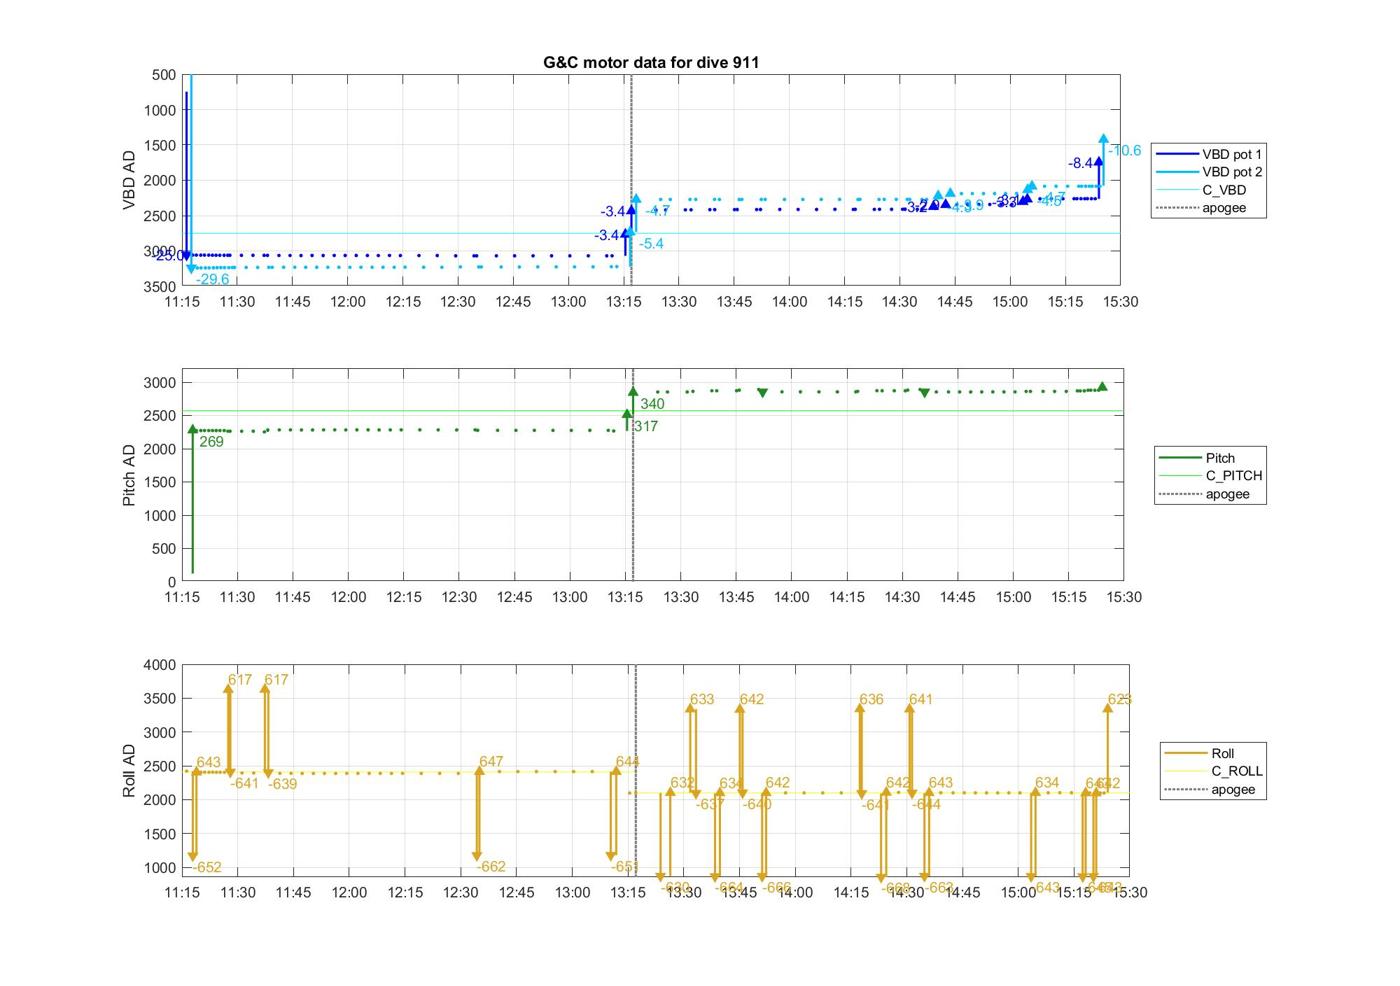Click the "14:00" tick under the Pitch plot
The width and height of the screenshot is (1400, 986).
tap(791, 597)
